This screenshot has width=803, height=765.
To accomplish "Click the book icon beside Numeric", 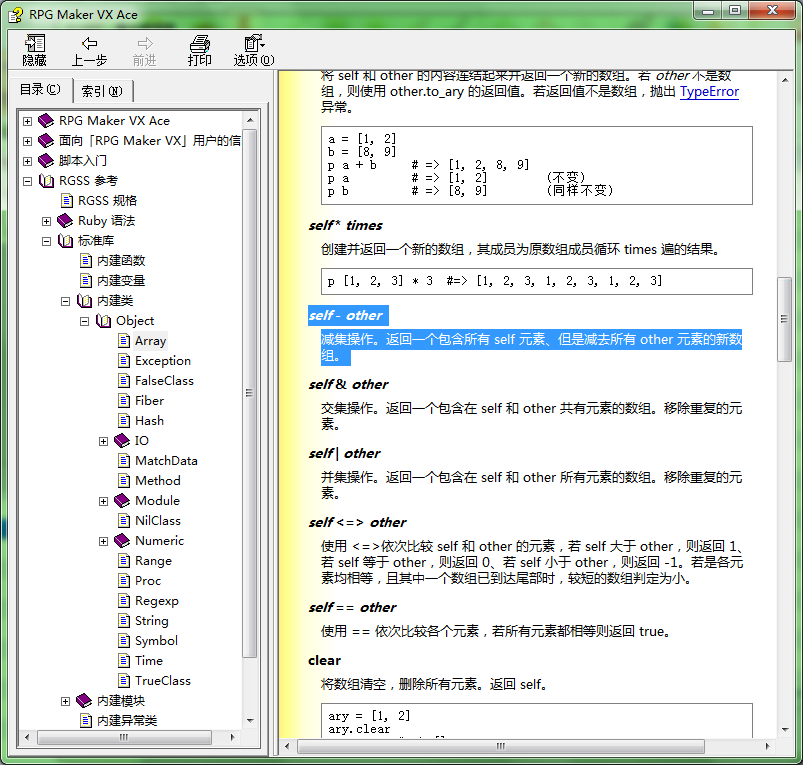I will (121, 540).
